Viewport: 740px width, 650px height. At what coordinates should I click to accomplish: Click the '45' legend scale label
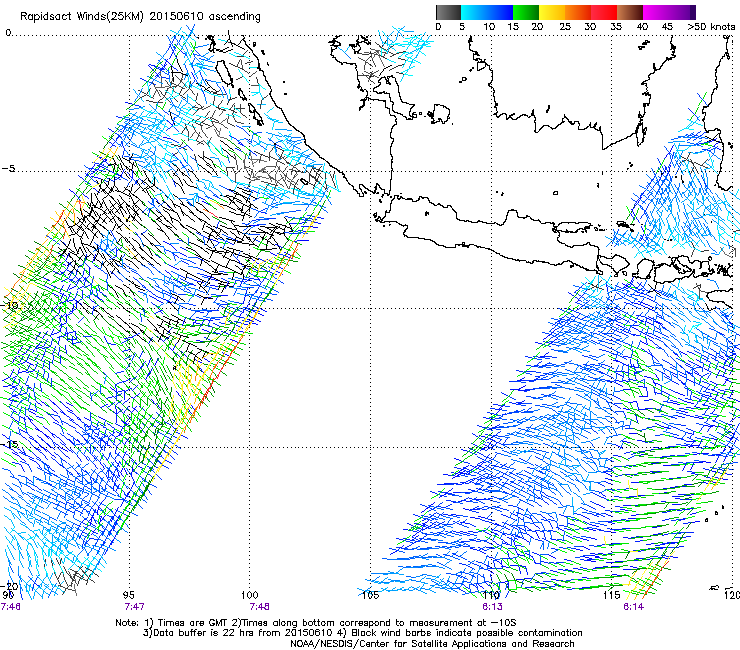tap(667, 27)
